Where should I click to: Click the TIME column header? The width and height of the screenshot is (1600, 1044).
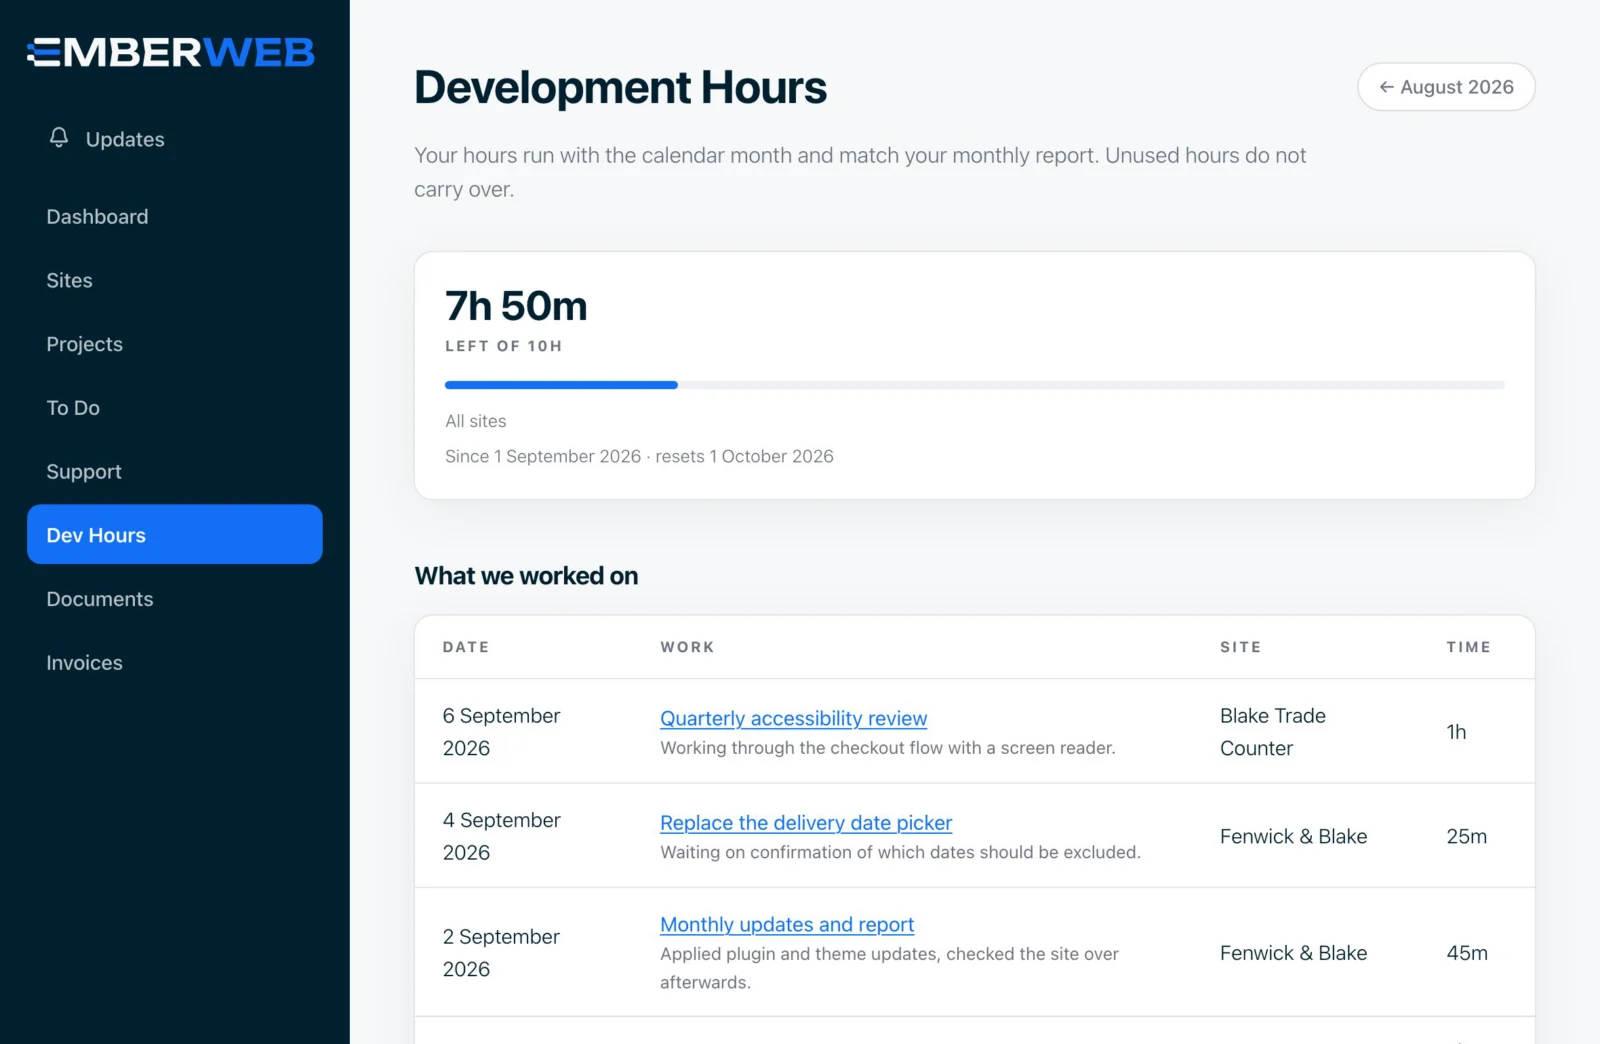point(1468,647)
